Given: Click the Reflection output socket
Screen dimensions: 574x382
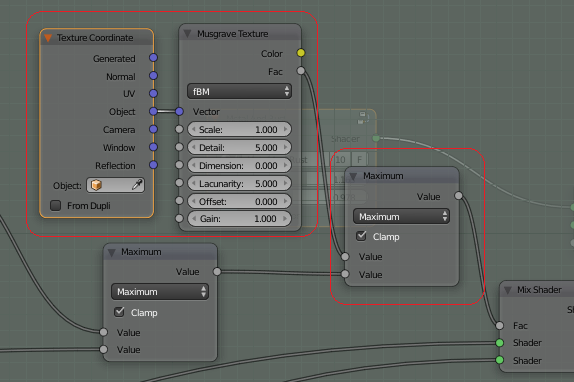Looking at the screenshot, I should point(153,165).
